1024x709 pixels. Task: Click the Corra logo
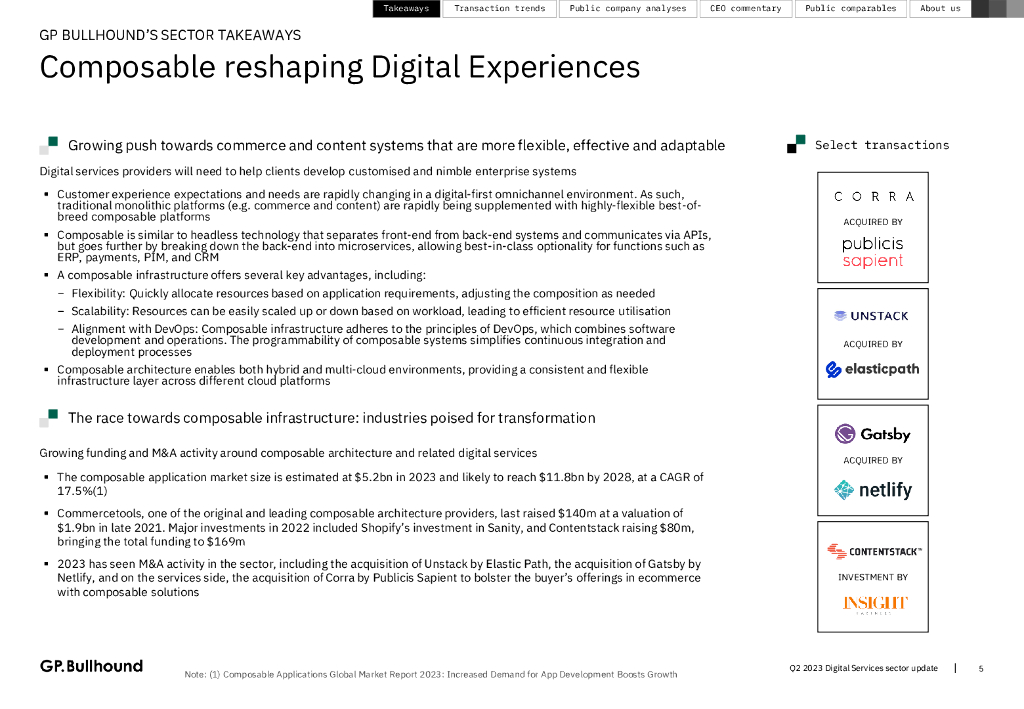(x=873, y=197)
